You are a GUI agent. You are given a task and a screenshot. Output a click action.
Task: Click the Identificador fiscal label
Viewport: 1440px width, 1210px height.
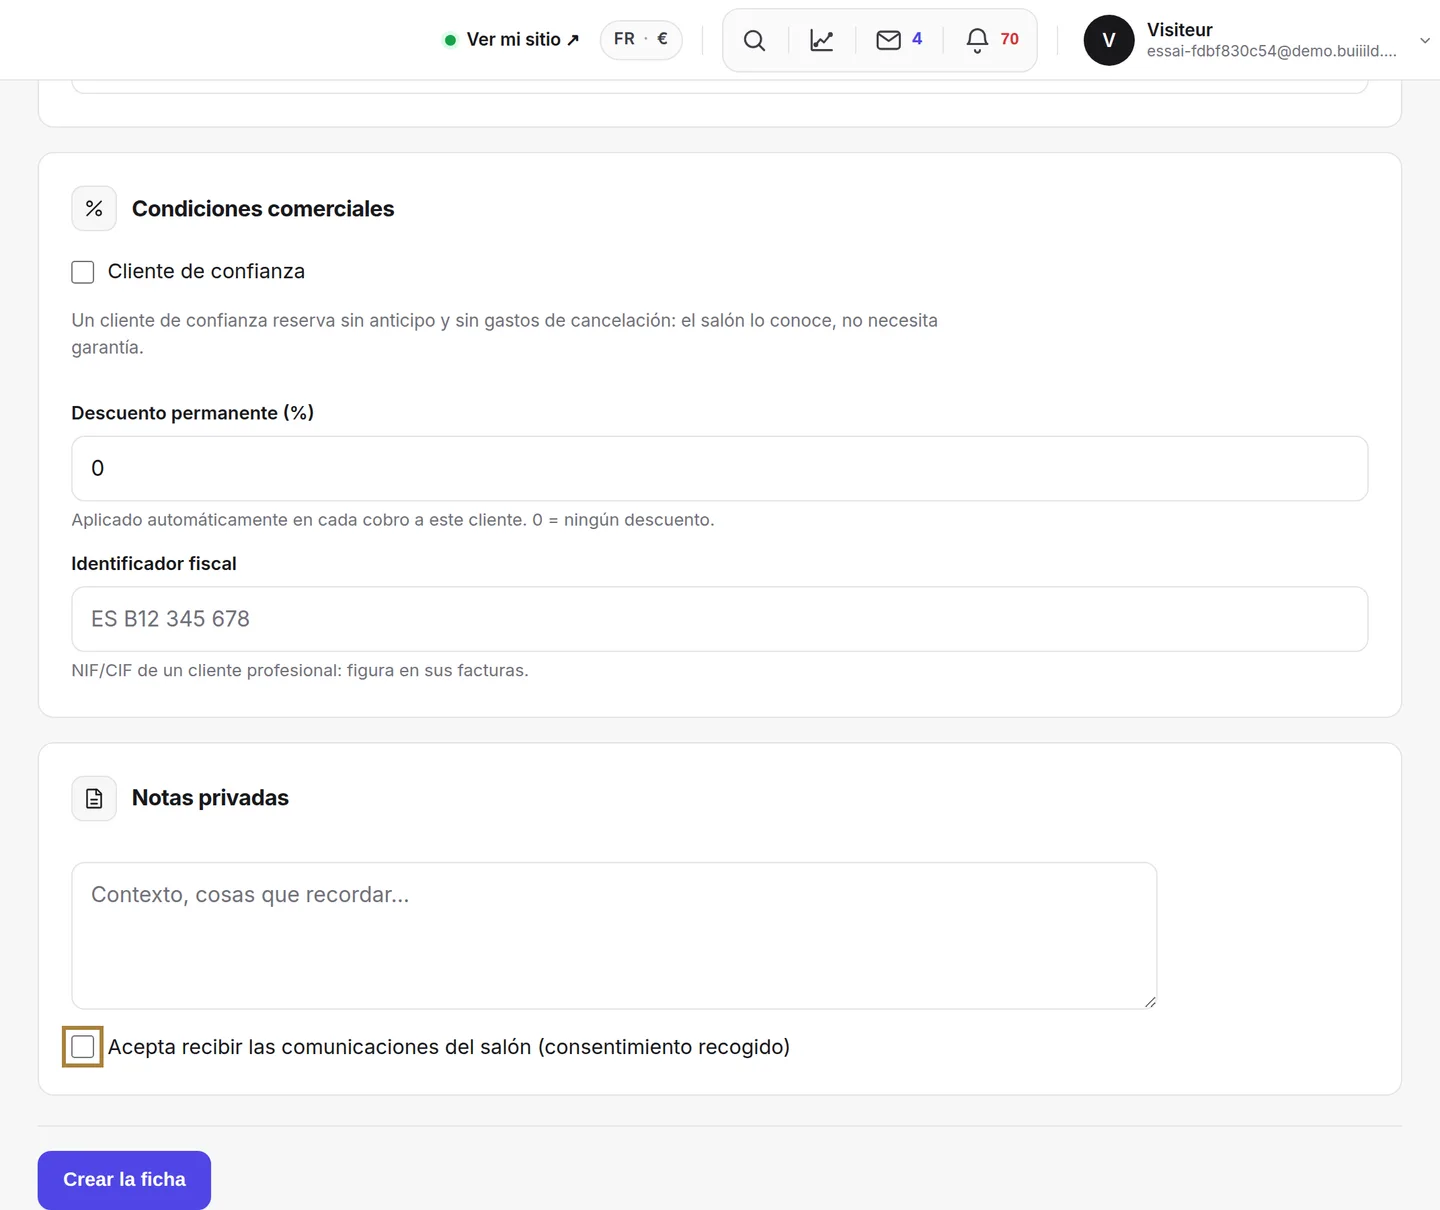pyautogui.click(x=154, y=564)
